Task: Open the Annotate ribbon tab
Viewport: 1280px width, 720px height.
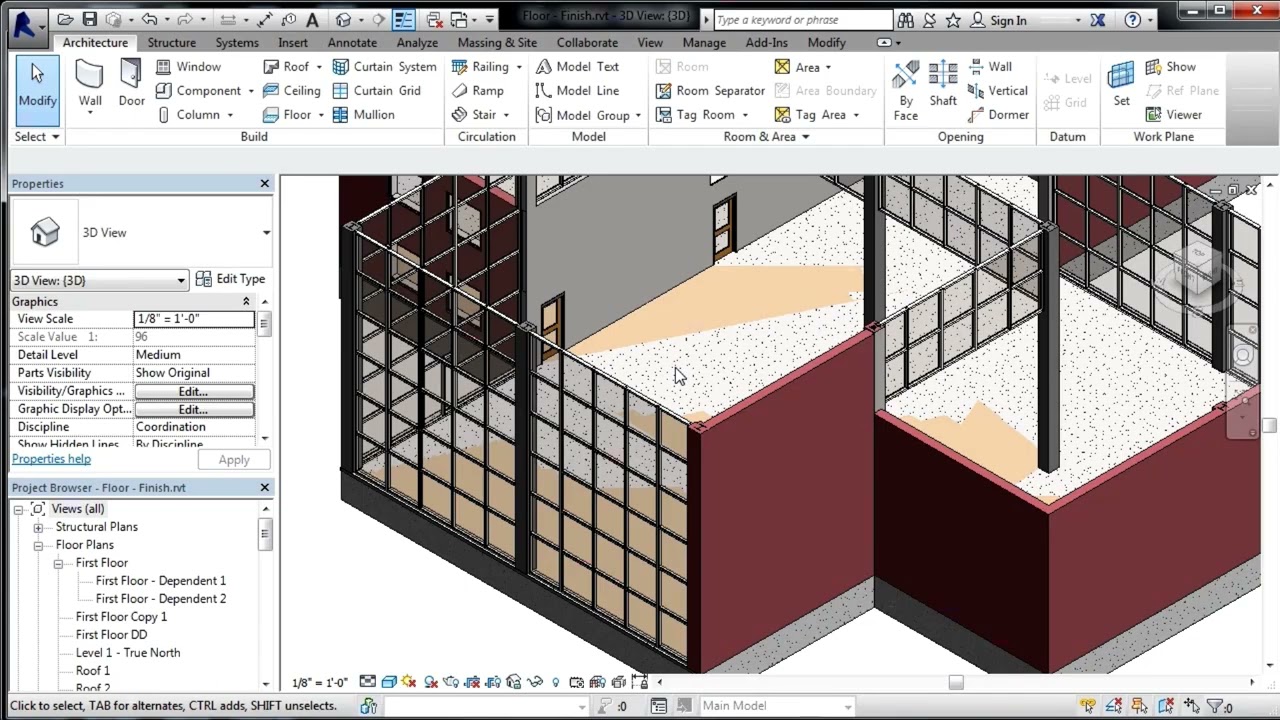Action: (x=352, y=43)
